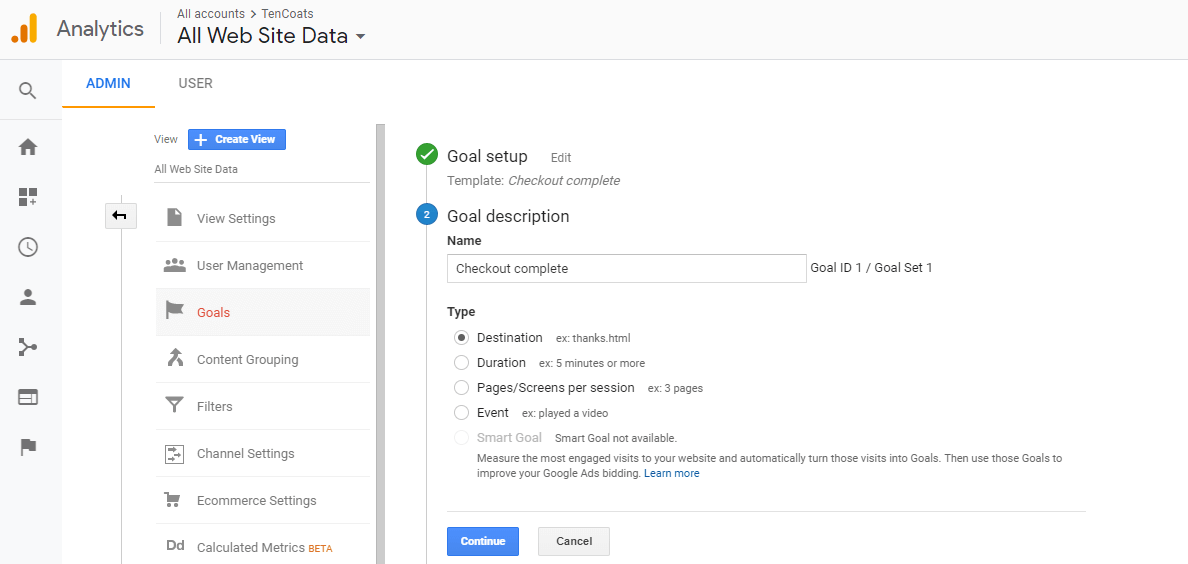Open the All Web Site Data dropdown
The image size is (1188, 564).
pyautogui.click(x=271, y=36)
